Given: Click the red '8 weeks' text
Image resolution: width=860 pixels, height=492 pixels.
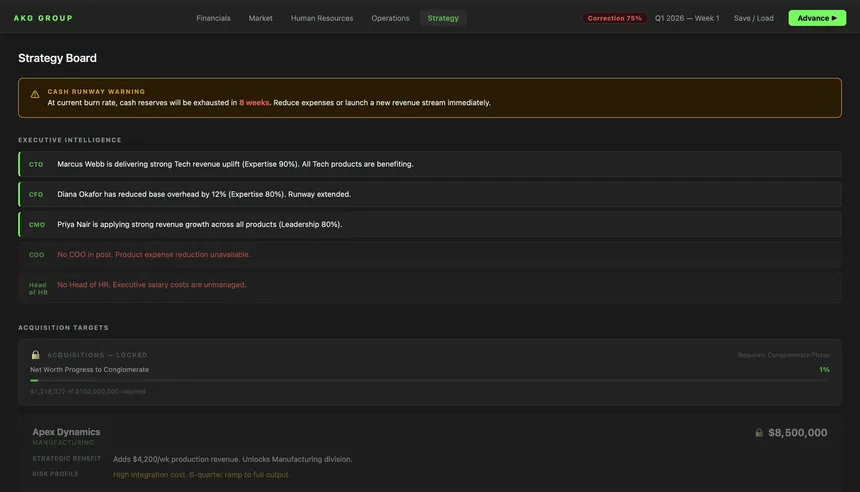Looking at the screenshot, I should [x=254, y=103].
